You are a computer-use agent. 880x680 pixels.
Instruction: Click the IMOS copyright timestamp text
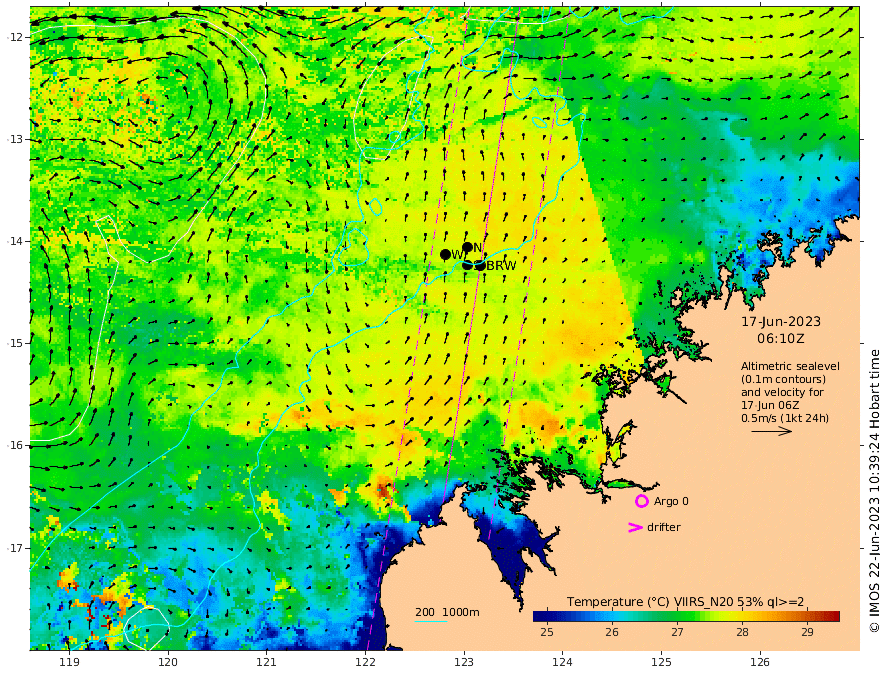coord(874,491)
